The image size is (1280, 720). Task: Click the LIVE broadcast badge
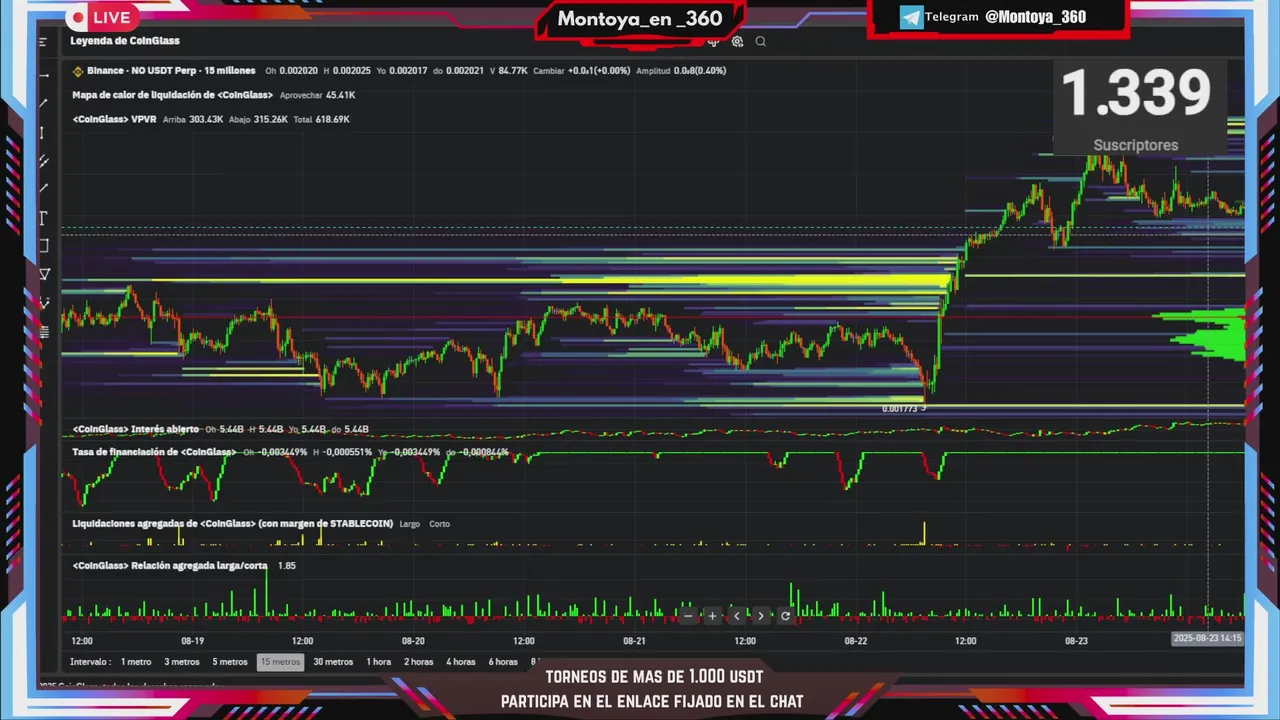pos(101,17)
